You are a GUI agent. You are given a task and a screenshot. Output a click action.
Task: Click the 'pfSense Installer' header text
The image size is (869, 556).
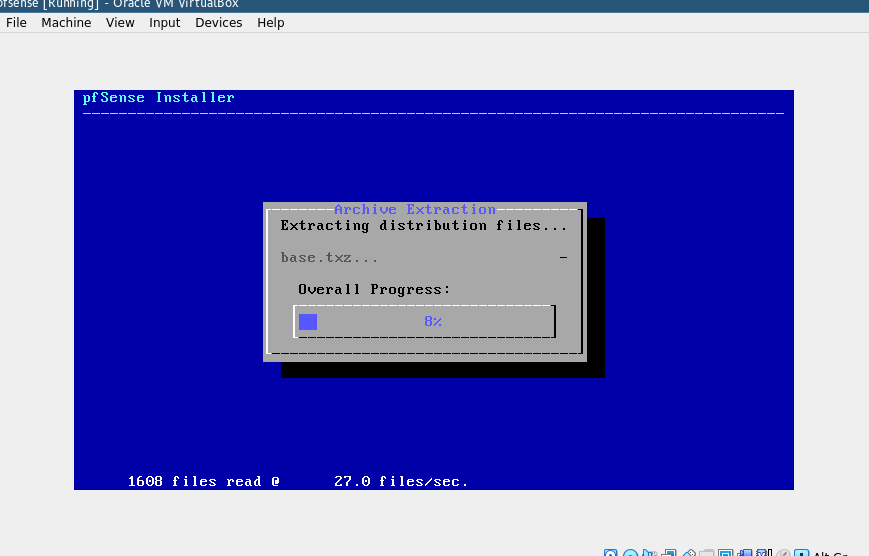[159, 98]
